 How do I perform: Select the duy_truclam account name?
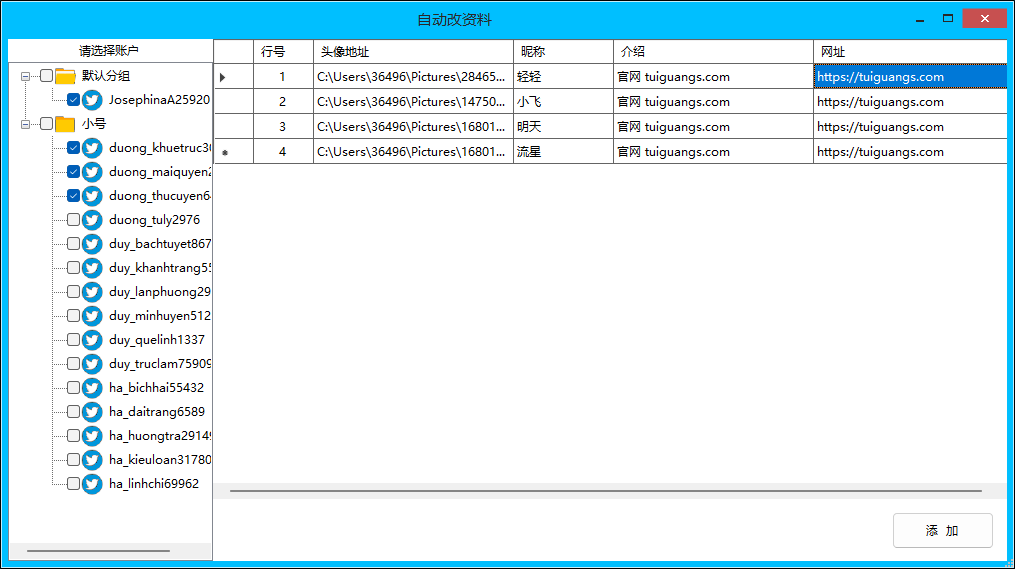(160, 364)
